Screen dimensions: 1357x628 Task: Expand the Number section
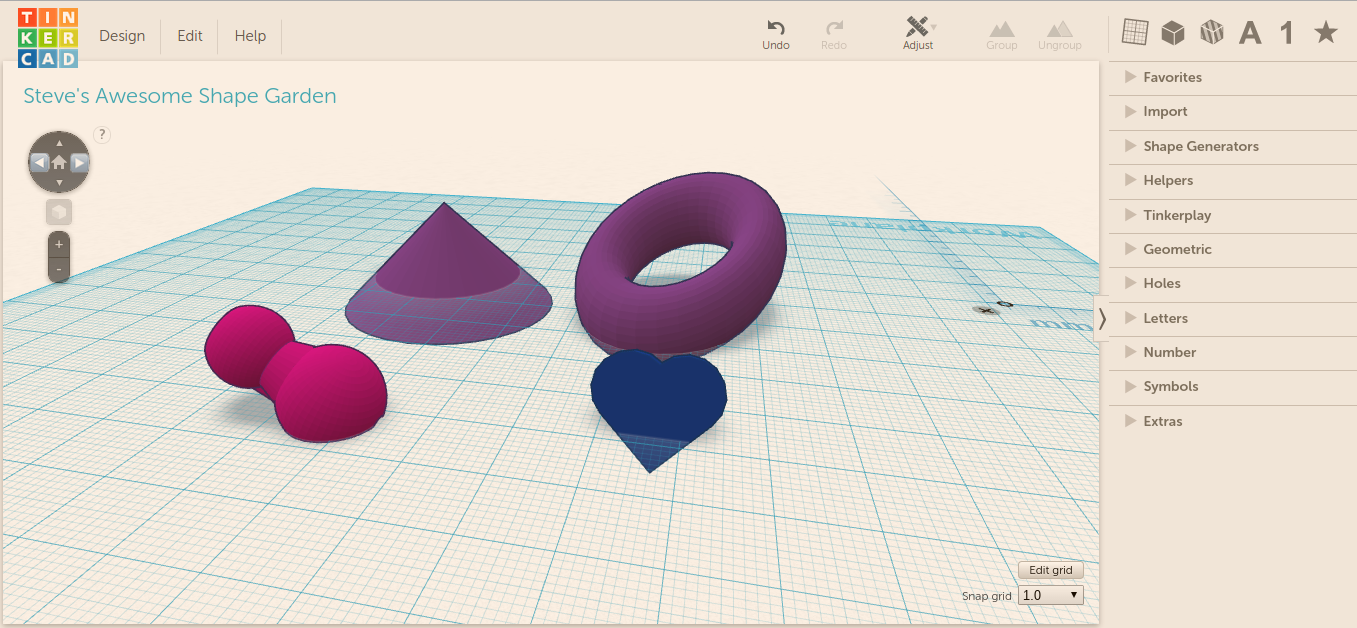[1233, 353]
